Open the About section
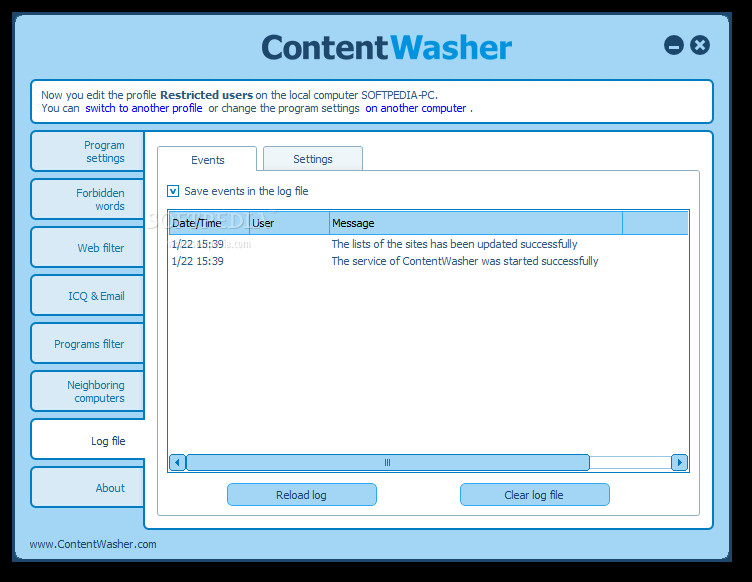The image size is (752, 582). (x=87, y=488)
